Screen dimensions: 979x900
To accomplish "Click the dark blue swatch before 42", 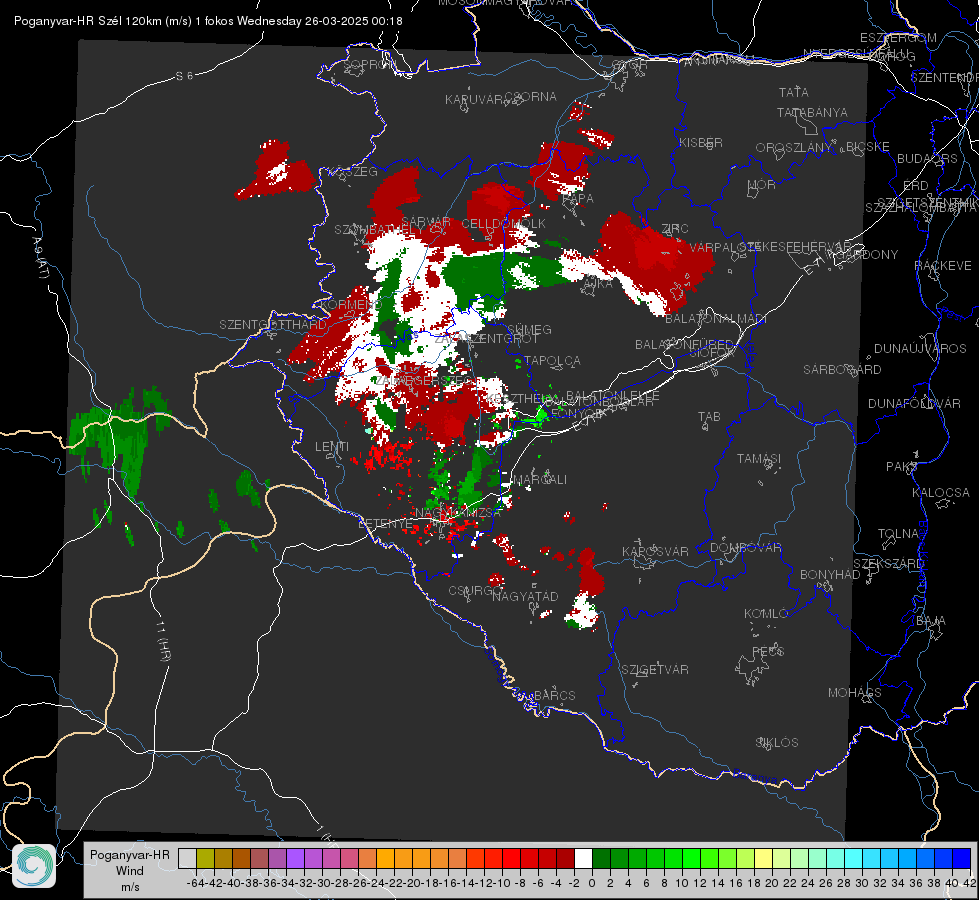I will (x=962, y=859).
